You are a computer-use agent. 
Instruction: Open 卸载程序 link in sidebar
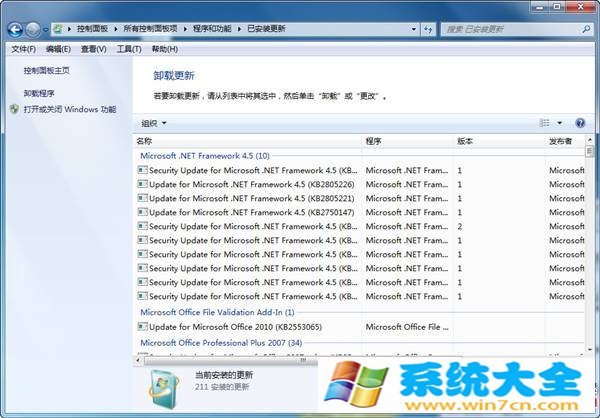pyautogui.click(x=39, y=93)
